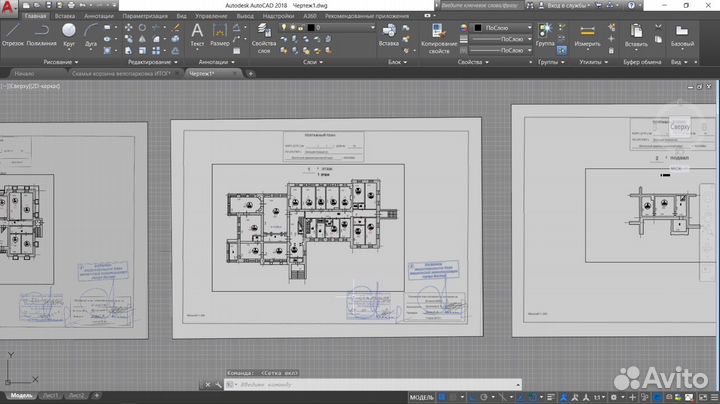Activate the Круг circle tool
This screenshot has width=720, height=404.
point(70,34)
